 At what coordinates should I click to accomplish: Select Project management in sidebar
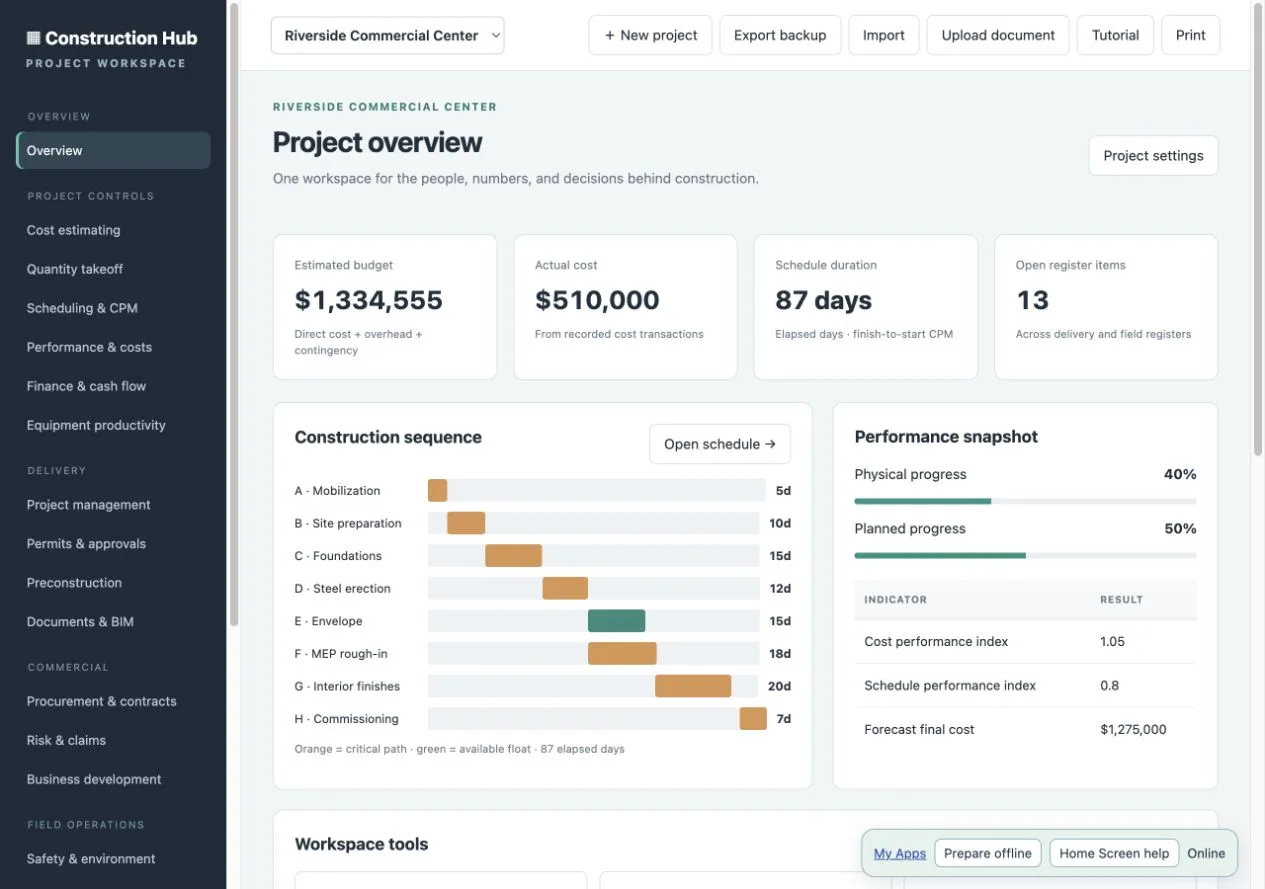(114, 505)
